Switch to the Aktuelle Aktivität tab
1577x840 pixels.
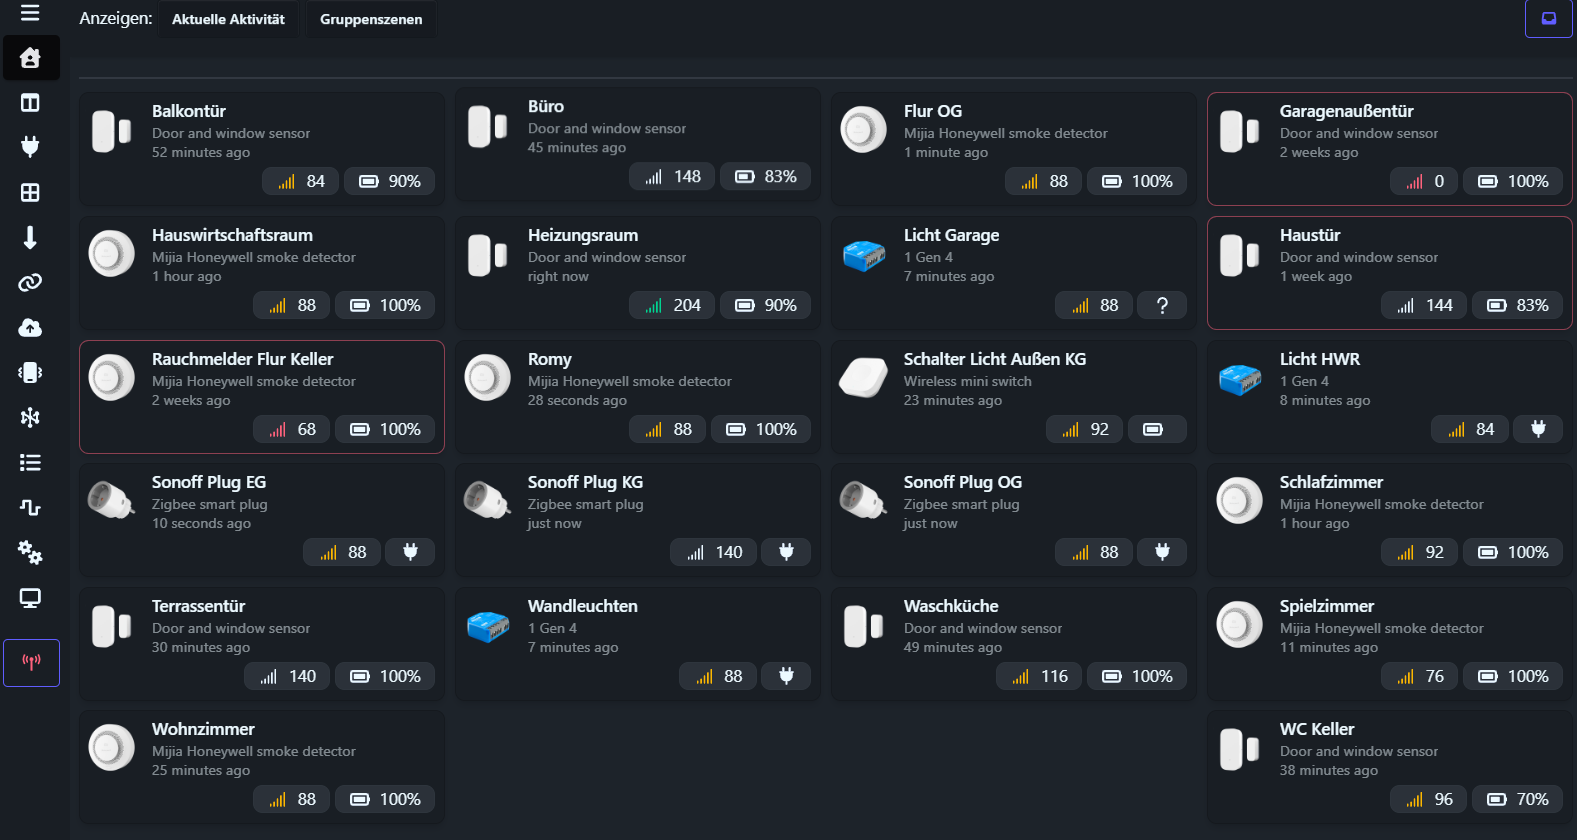pyautogui.click(x=228, y=19)
